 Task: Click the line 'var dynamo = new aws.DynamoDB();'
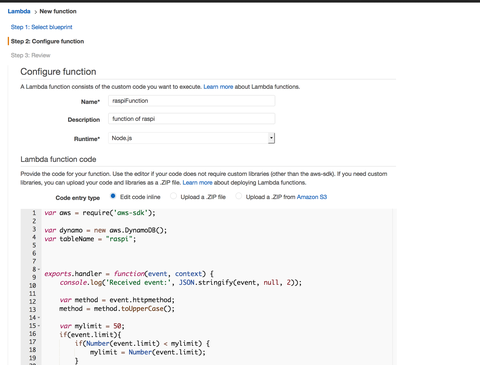(105, 230)
